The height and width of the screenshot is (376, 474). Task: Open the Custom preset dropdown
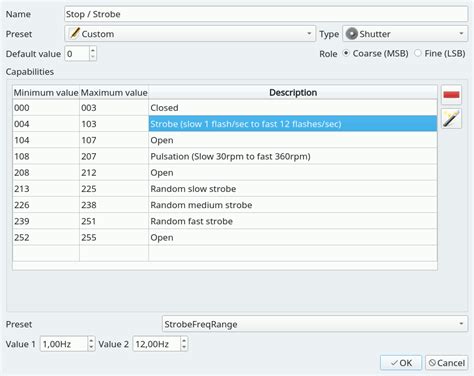pyautogui.click(x=190, y=34)
